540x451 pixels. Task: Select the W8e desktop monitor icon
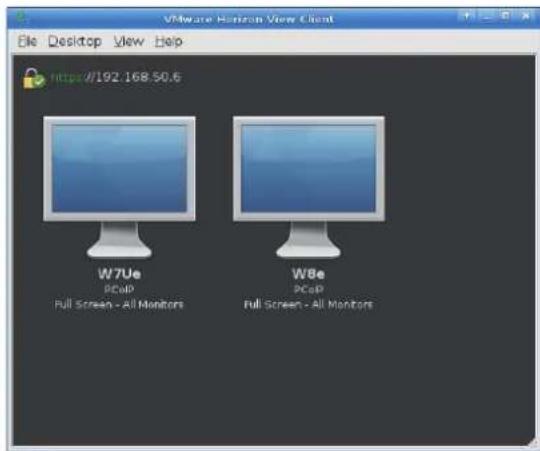(x=309, y=187)
